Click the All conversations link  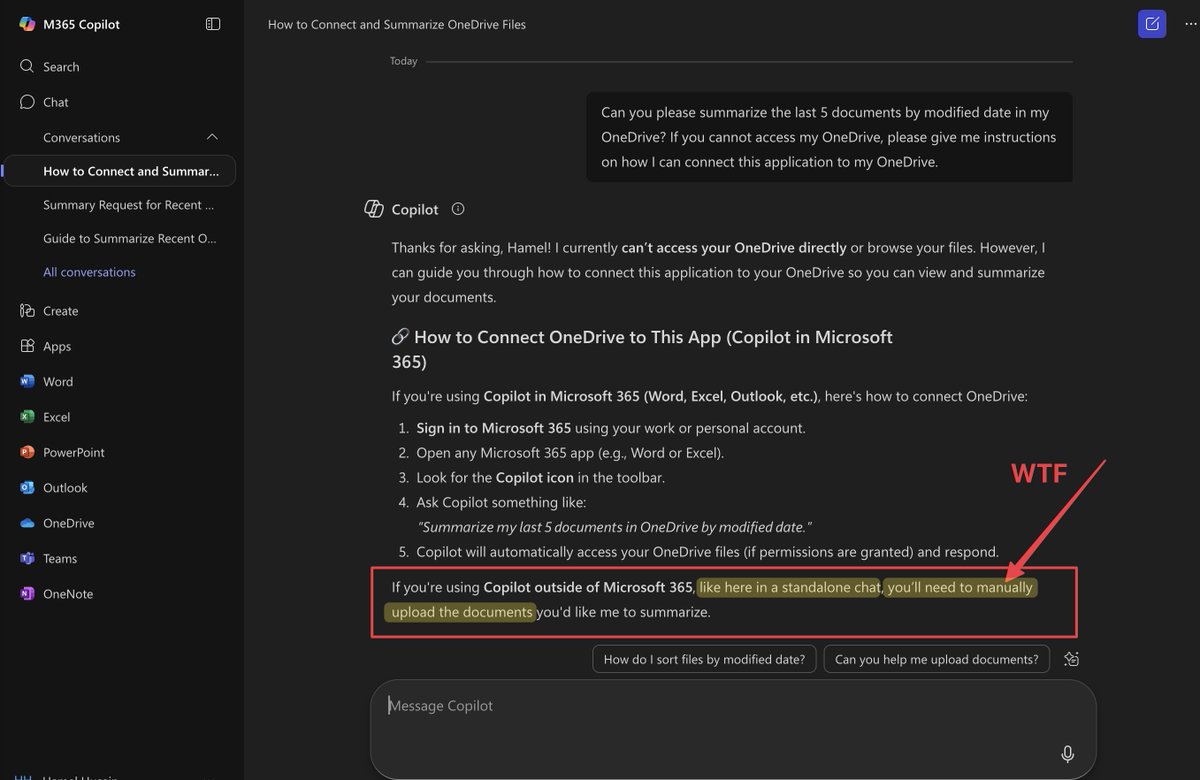click(89, 272)
